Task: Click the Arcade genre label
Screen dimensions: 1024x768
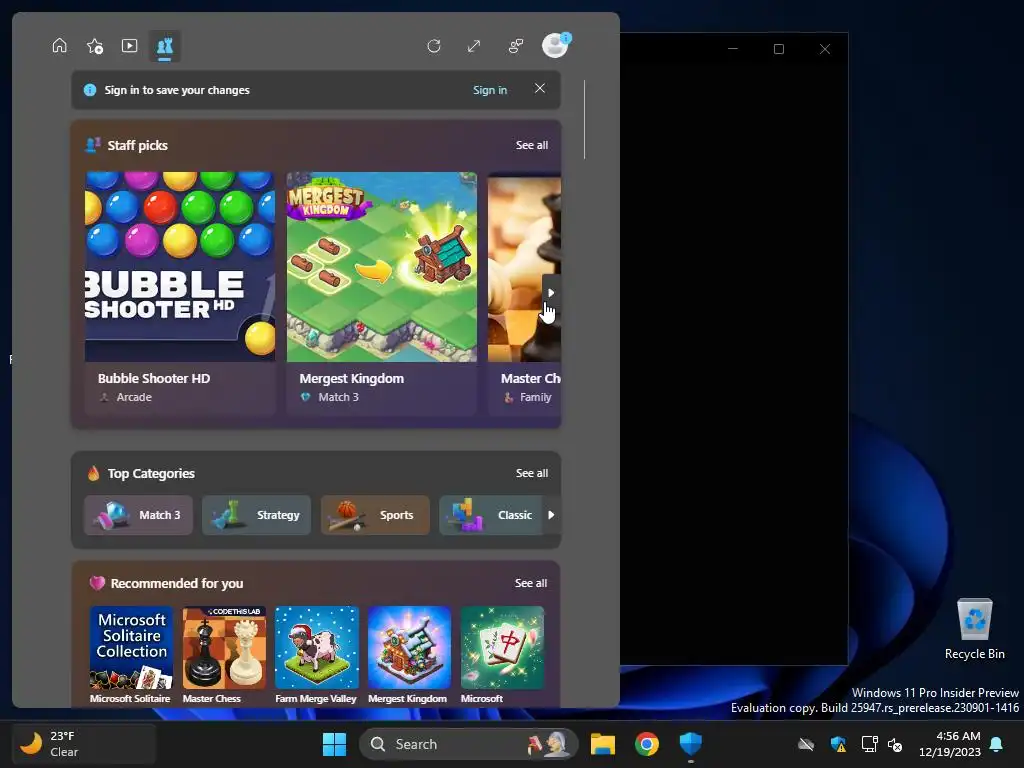Action: (x=134, y=397)
